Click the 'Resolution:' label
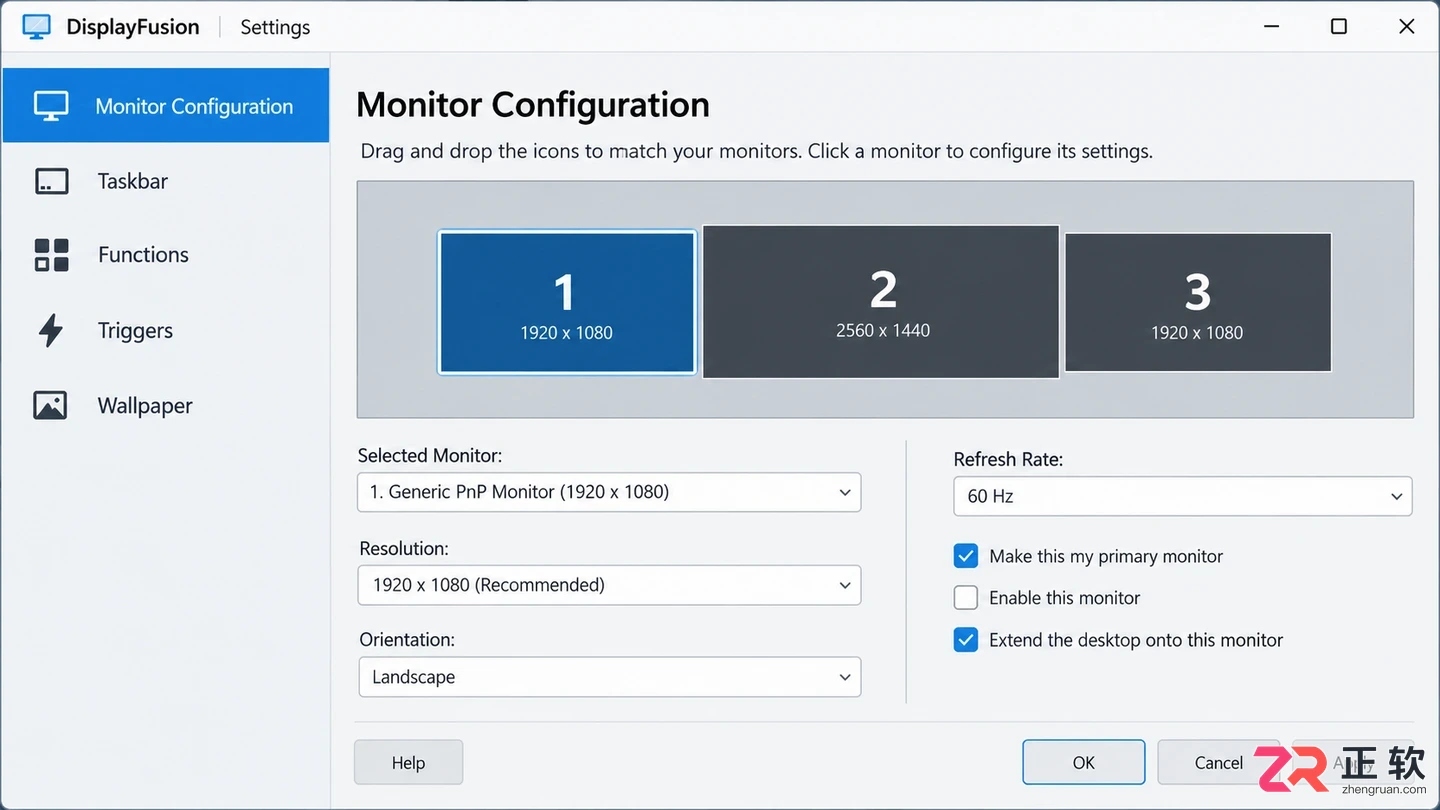The width and height of the screenshot is (1440, 810). point(403,549)
